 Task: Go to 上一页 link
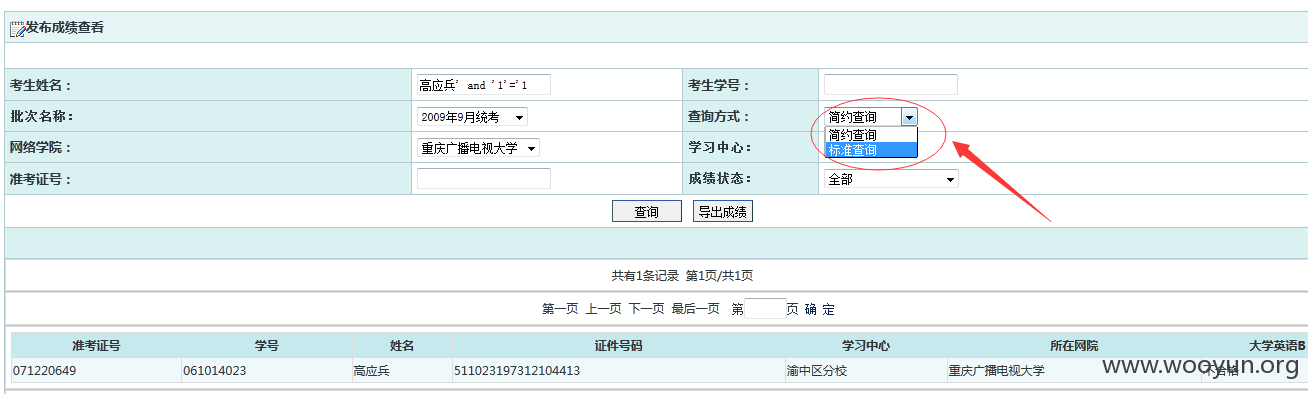tap(603, 309)
